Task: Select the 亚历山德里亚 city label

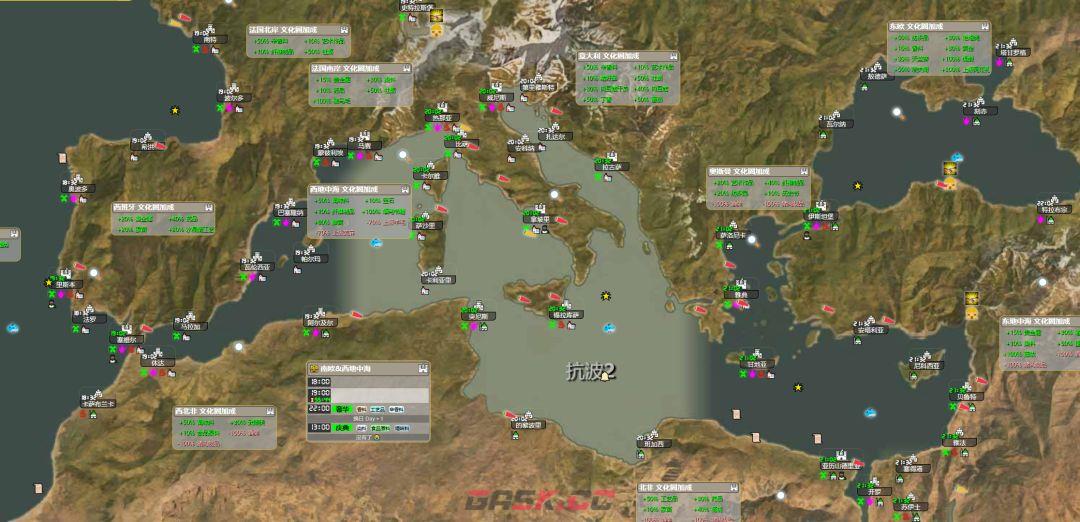Action: coord(840,466)
